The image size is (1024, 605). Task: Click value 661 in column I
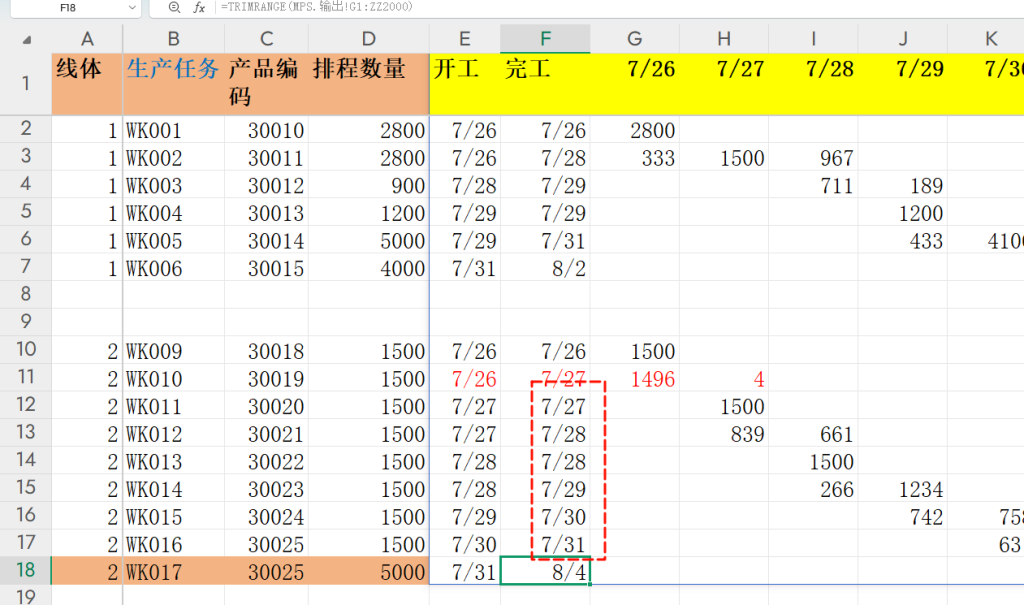click(813, 434)
